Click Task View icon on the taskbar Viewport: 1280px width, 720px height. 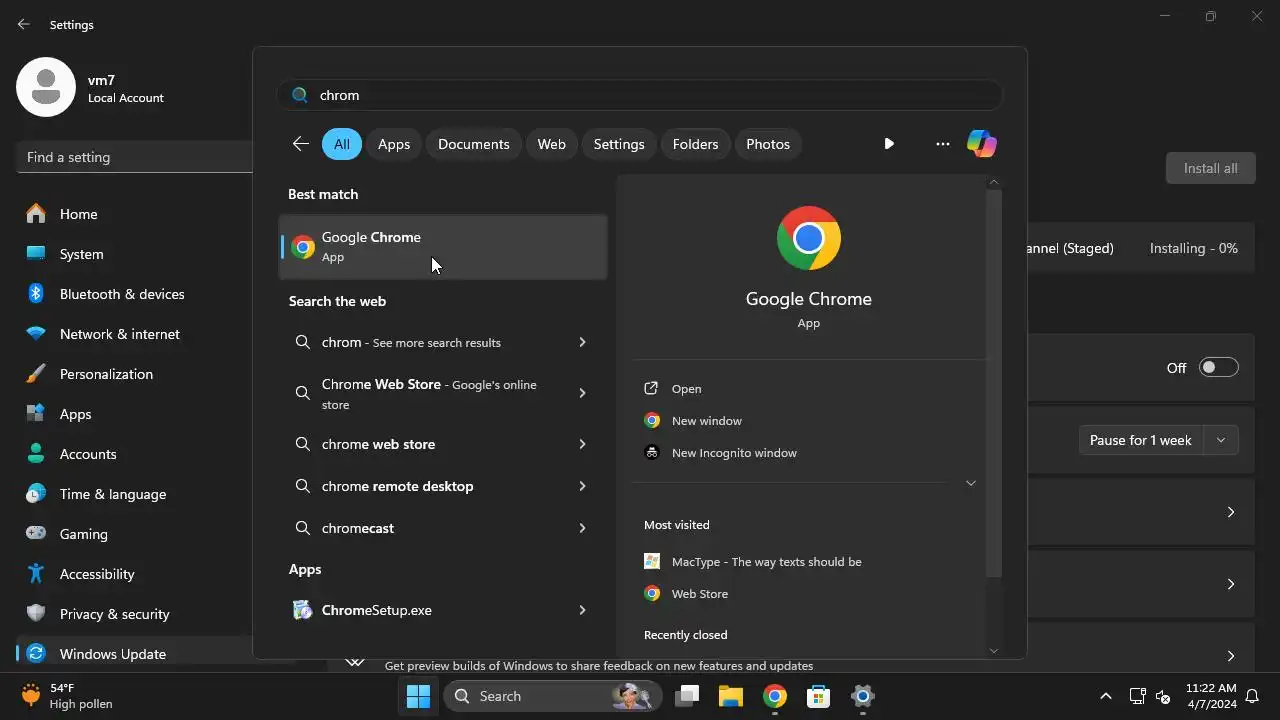tap(687, 696)
